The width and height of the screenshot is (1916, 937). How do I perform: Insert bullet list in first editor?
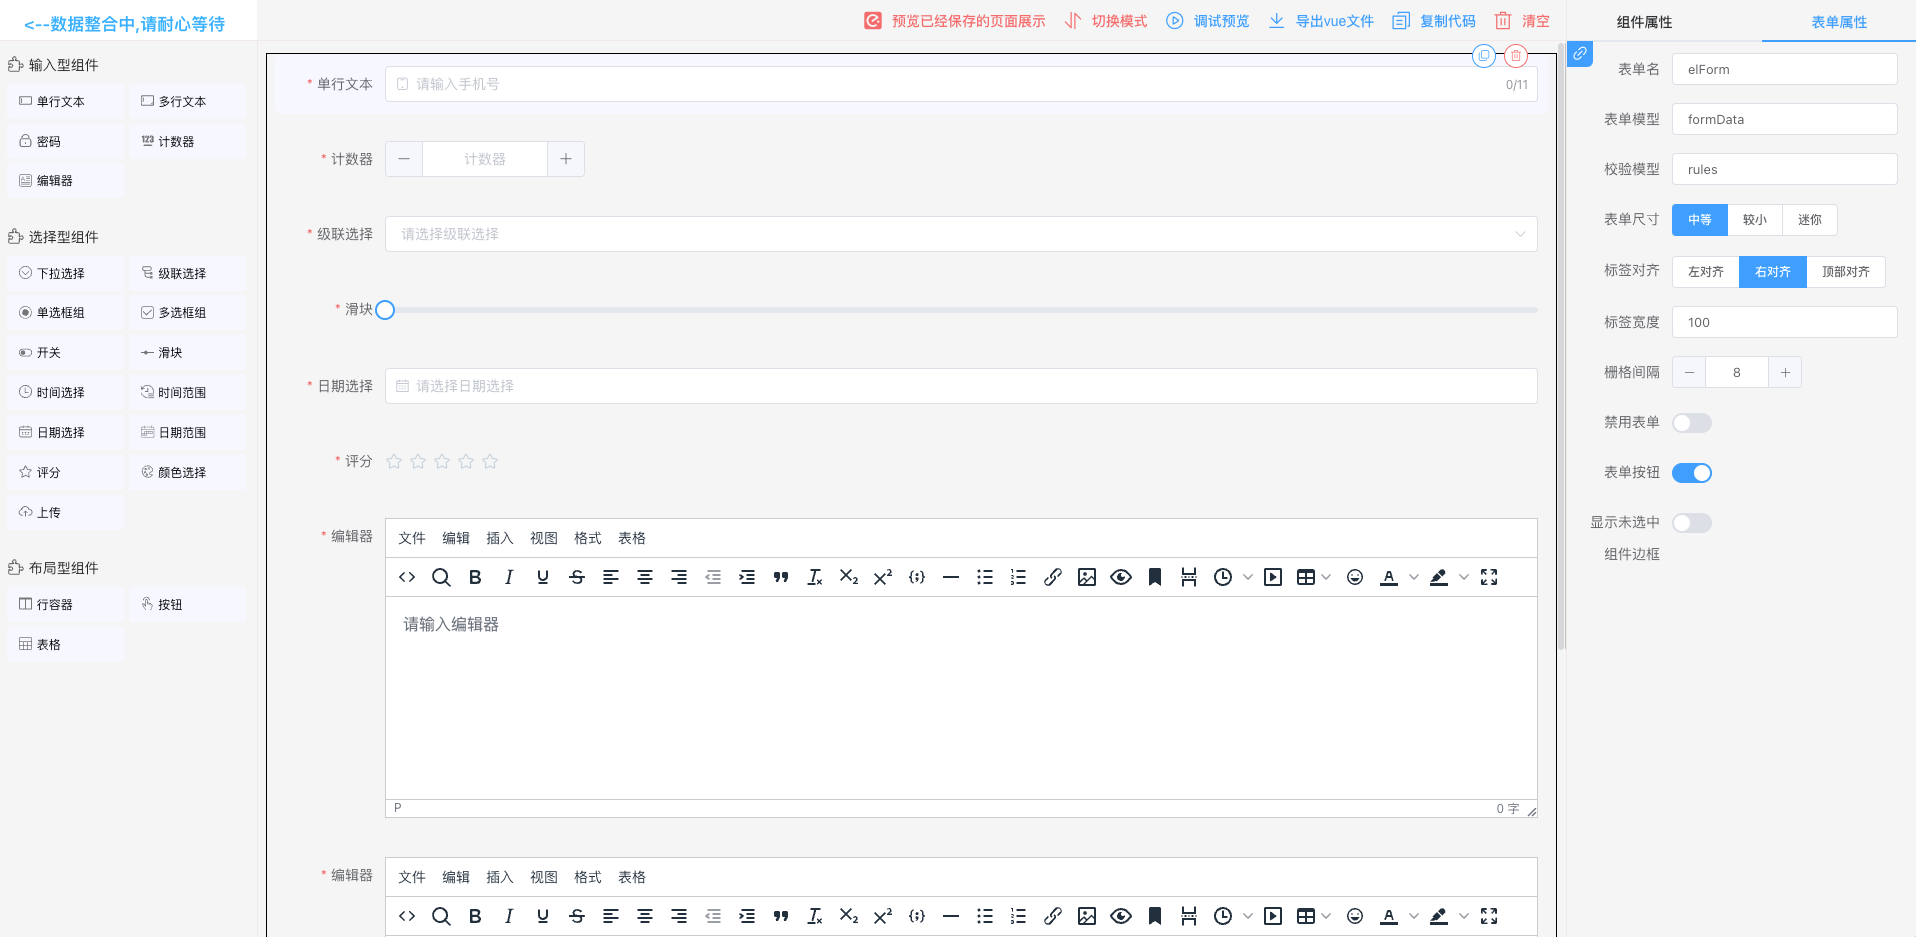coord(985,577)
